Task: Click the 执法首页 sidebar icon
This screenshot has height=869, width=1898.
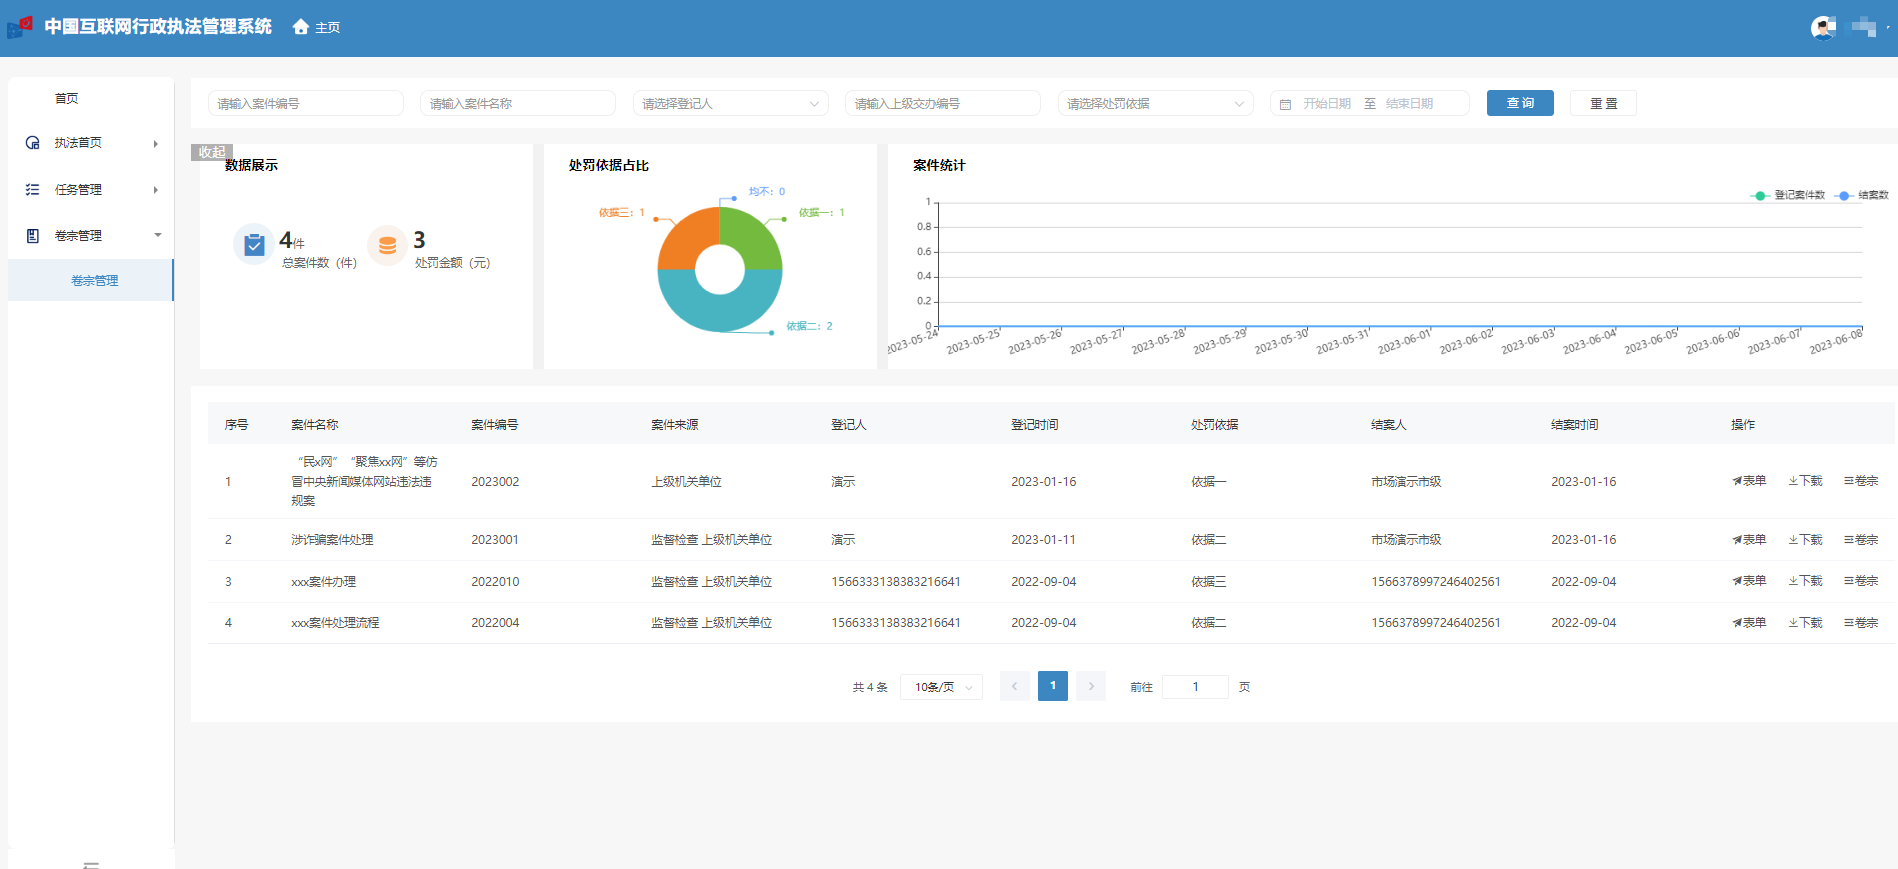Action: [33, 143]
